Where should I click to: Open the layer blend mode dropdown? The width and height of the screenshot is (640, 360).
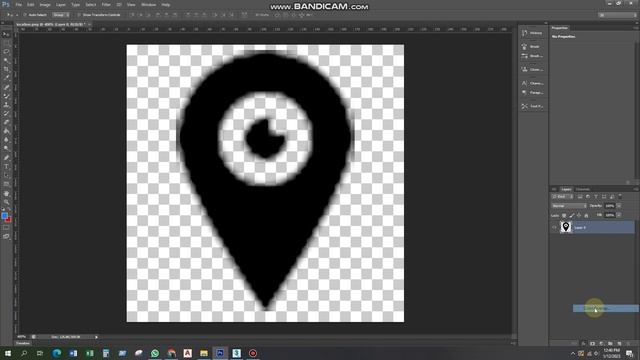coord(569,206)
